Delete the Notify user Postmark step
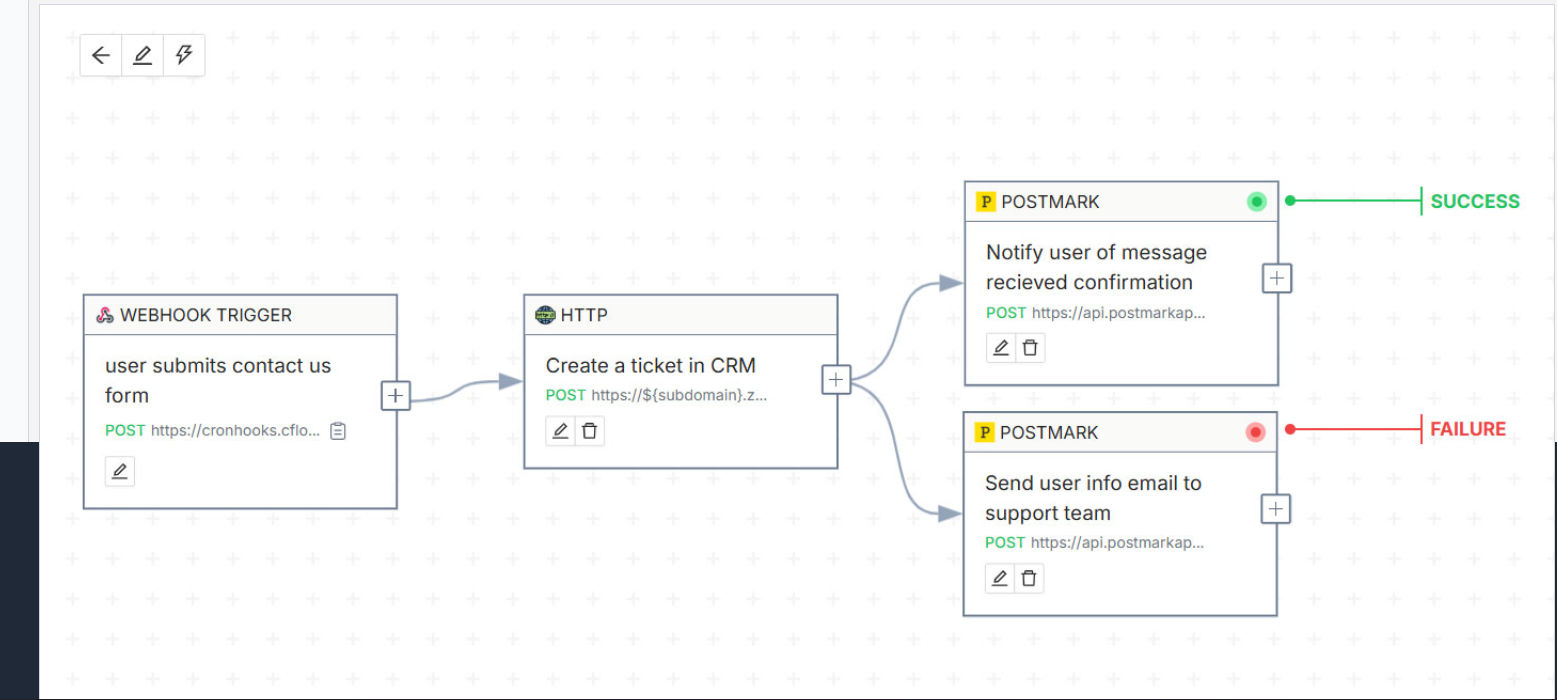The image size is (1557, 700). [1030, 347]
